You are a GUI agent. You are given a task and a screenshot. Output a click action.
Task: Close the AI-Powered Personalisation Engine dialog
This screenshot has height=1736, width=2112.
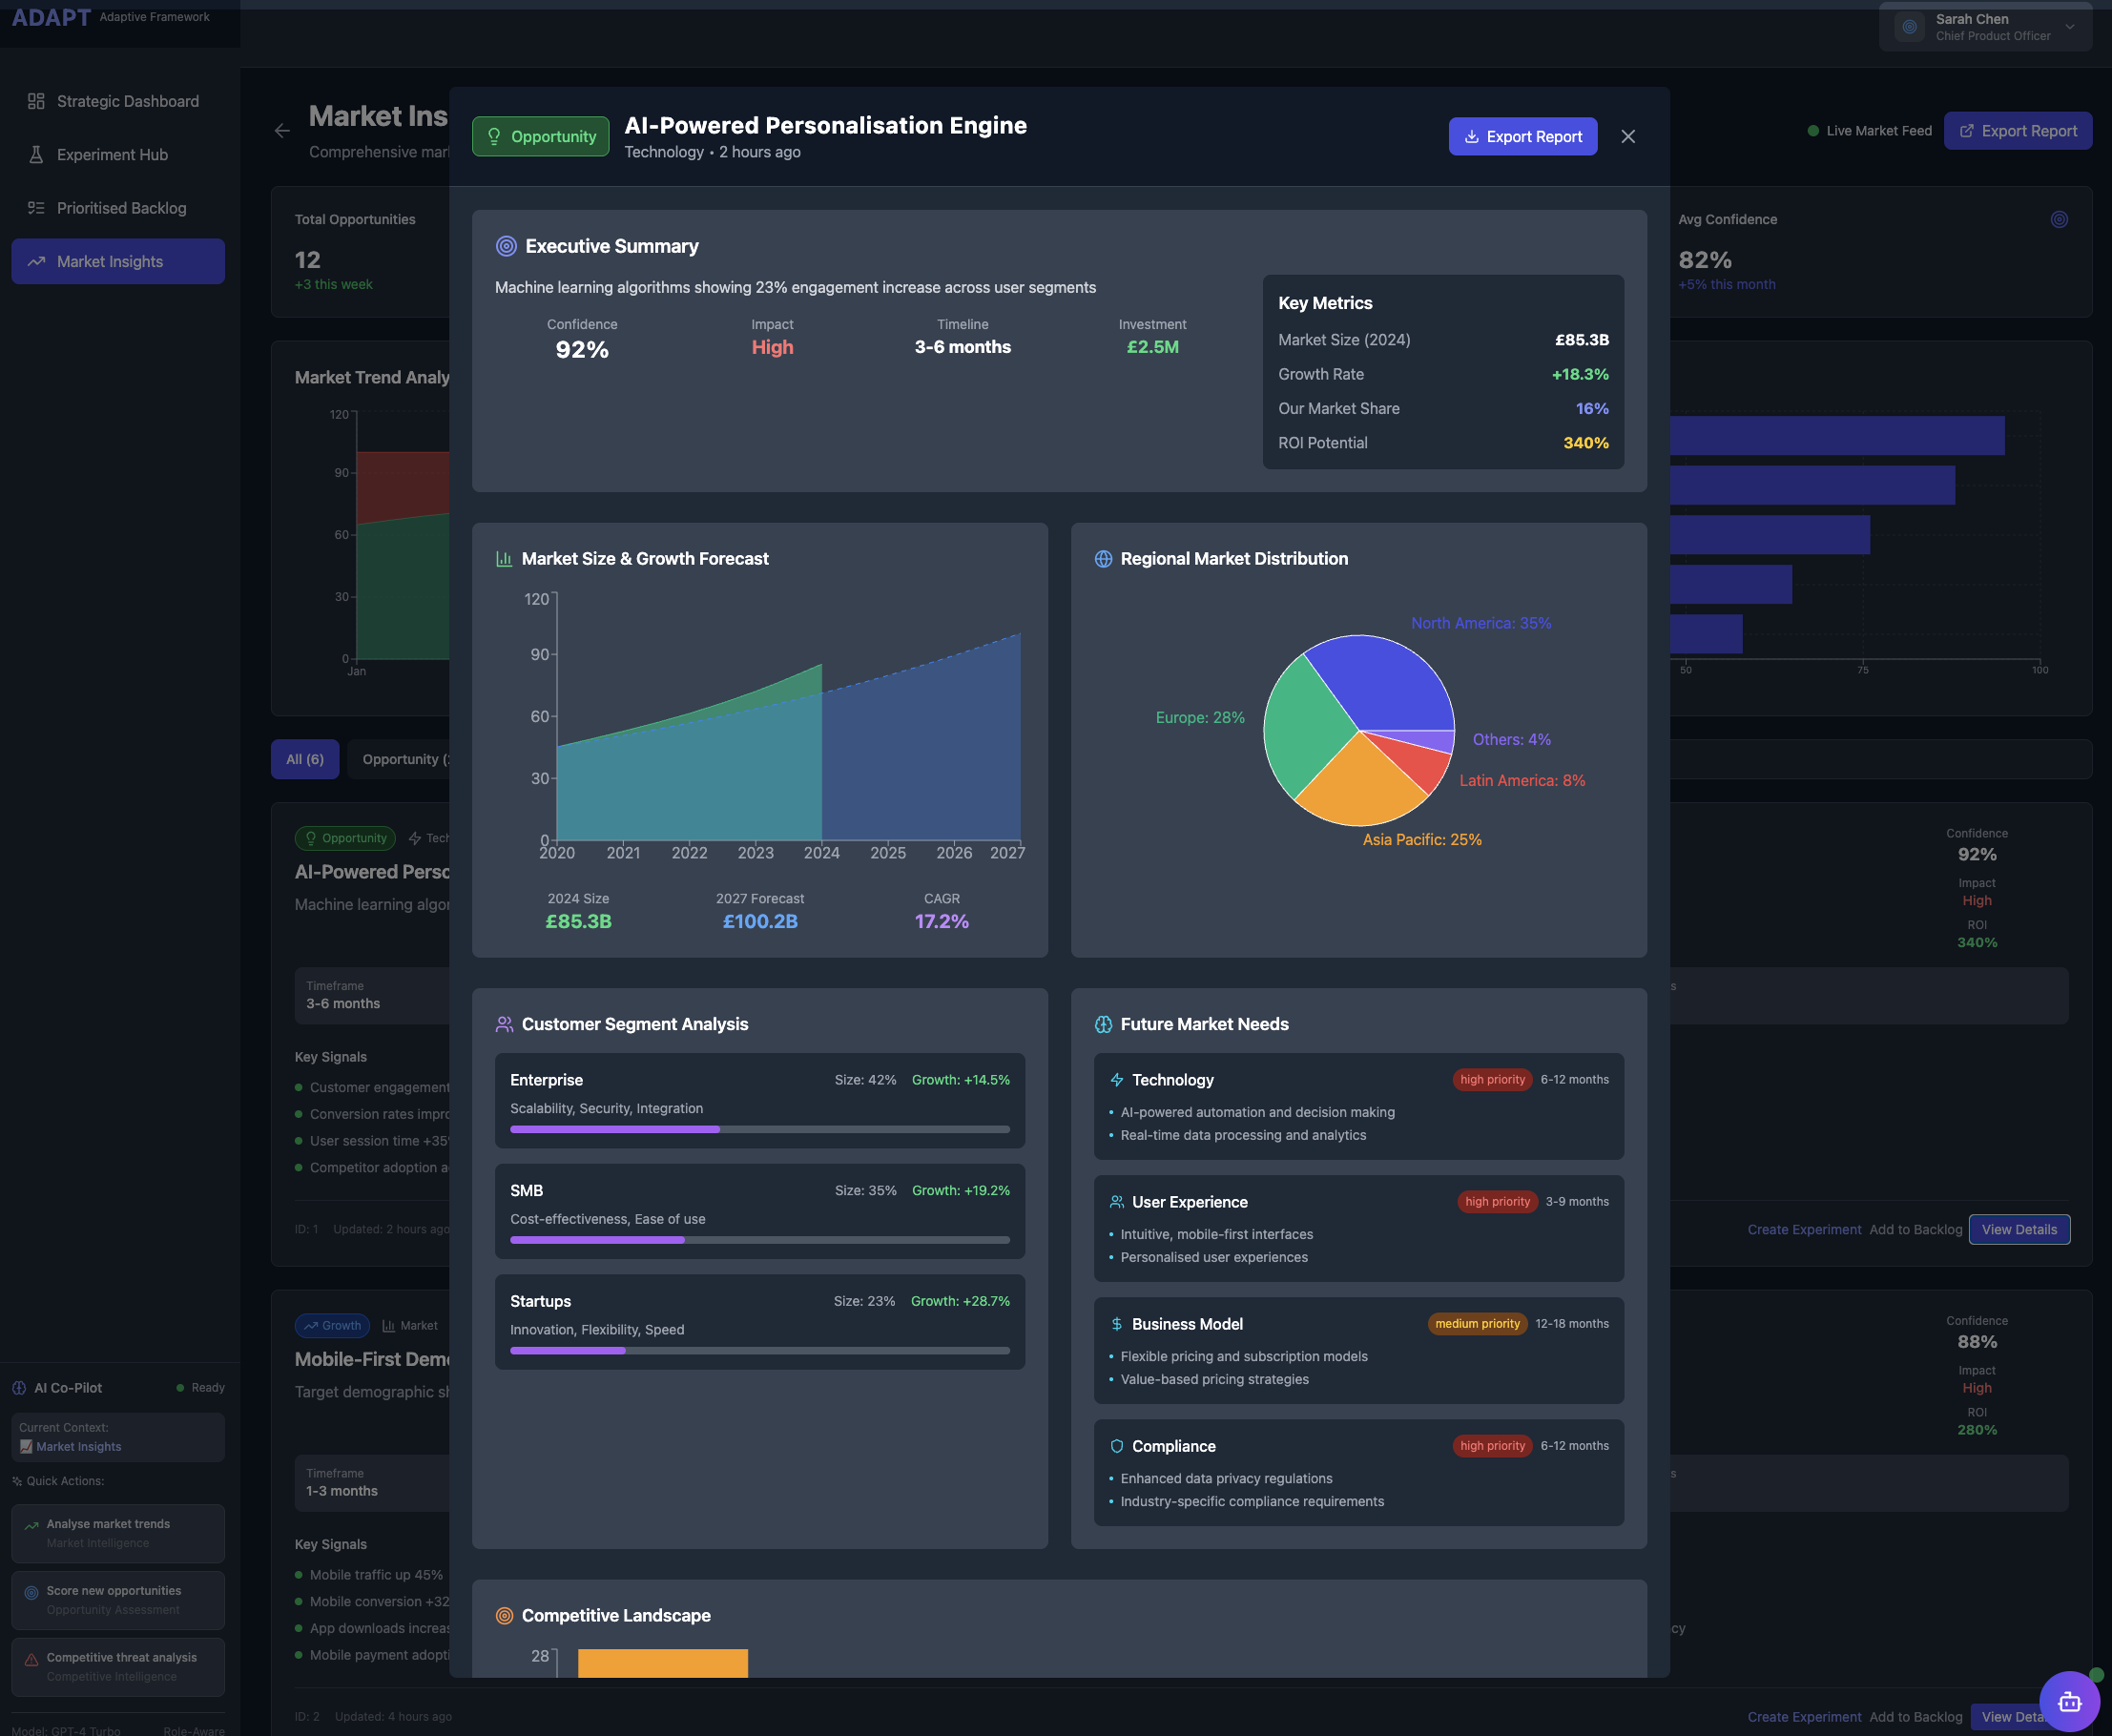pyautogui.click(x=1627, y=137)
